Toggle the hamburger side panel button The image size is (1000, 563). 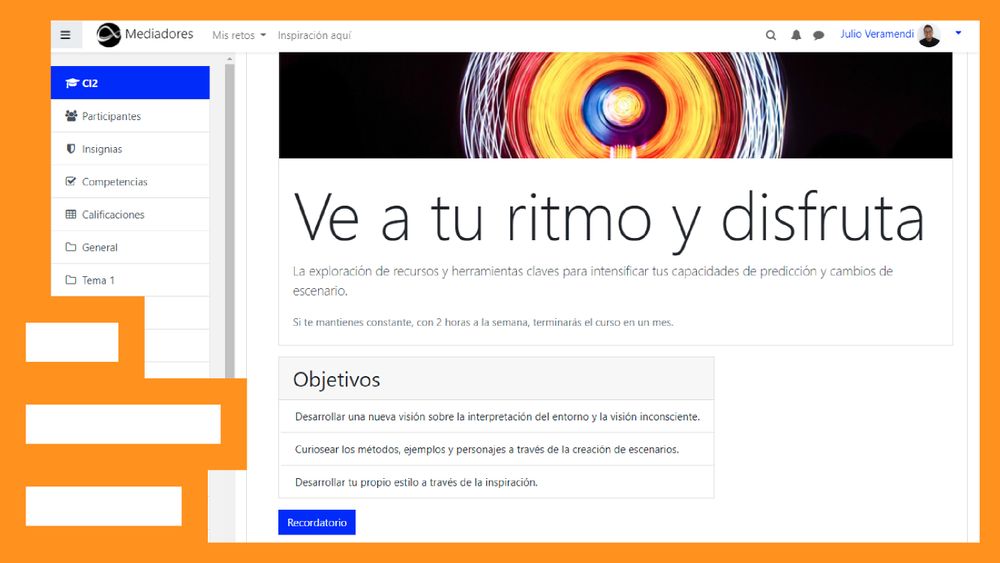coord(66,35)
